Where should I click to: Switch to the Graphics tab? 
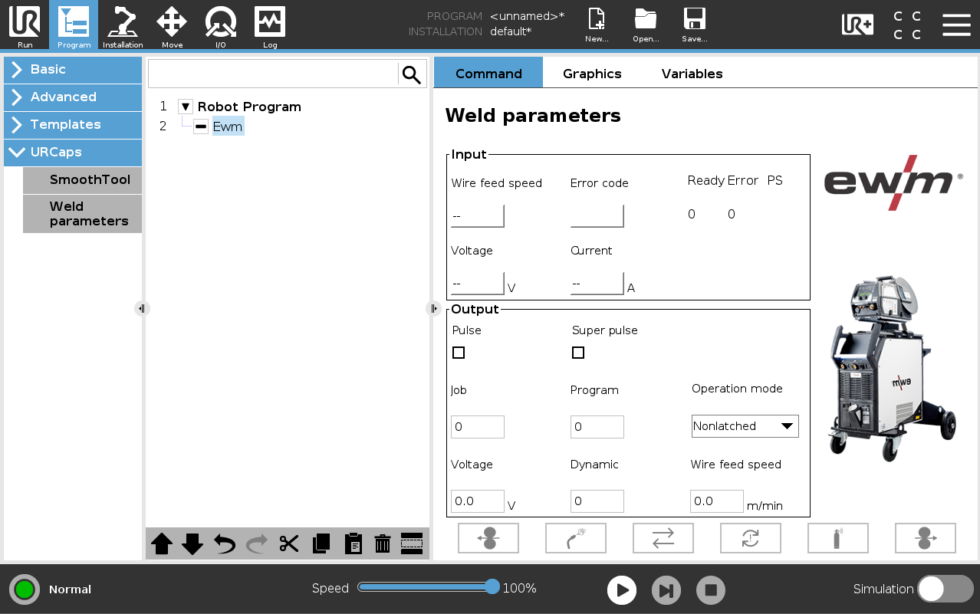tap(592, 73)
